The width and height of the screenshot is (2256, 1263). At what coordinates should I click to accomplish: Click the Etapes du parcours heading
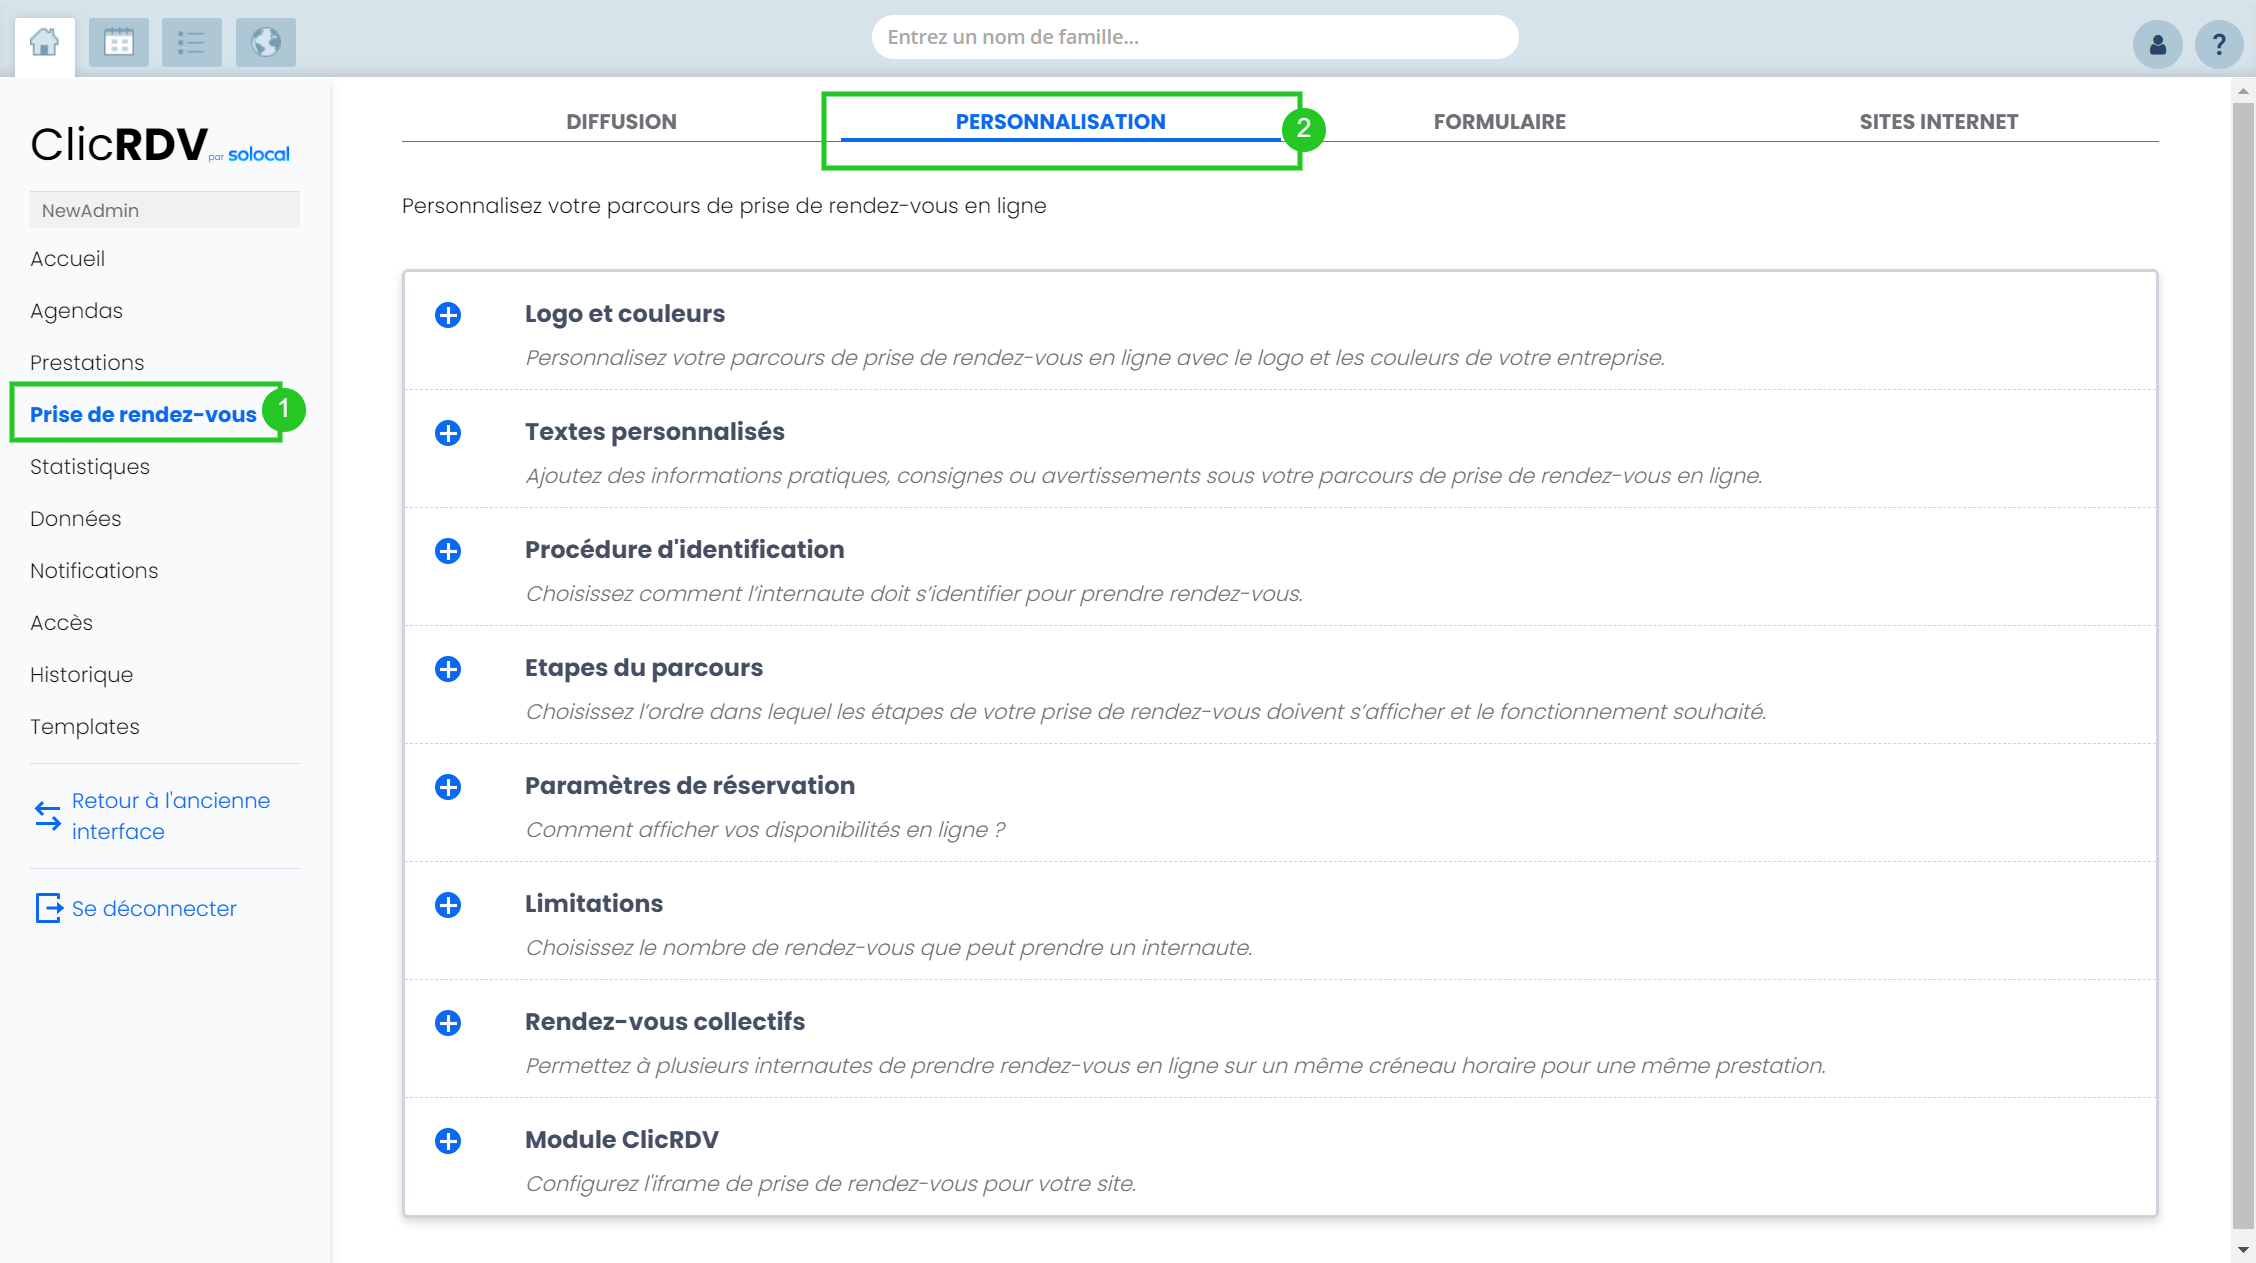(x=644, y=668)
